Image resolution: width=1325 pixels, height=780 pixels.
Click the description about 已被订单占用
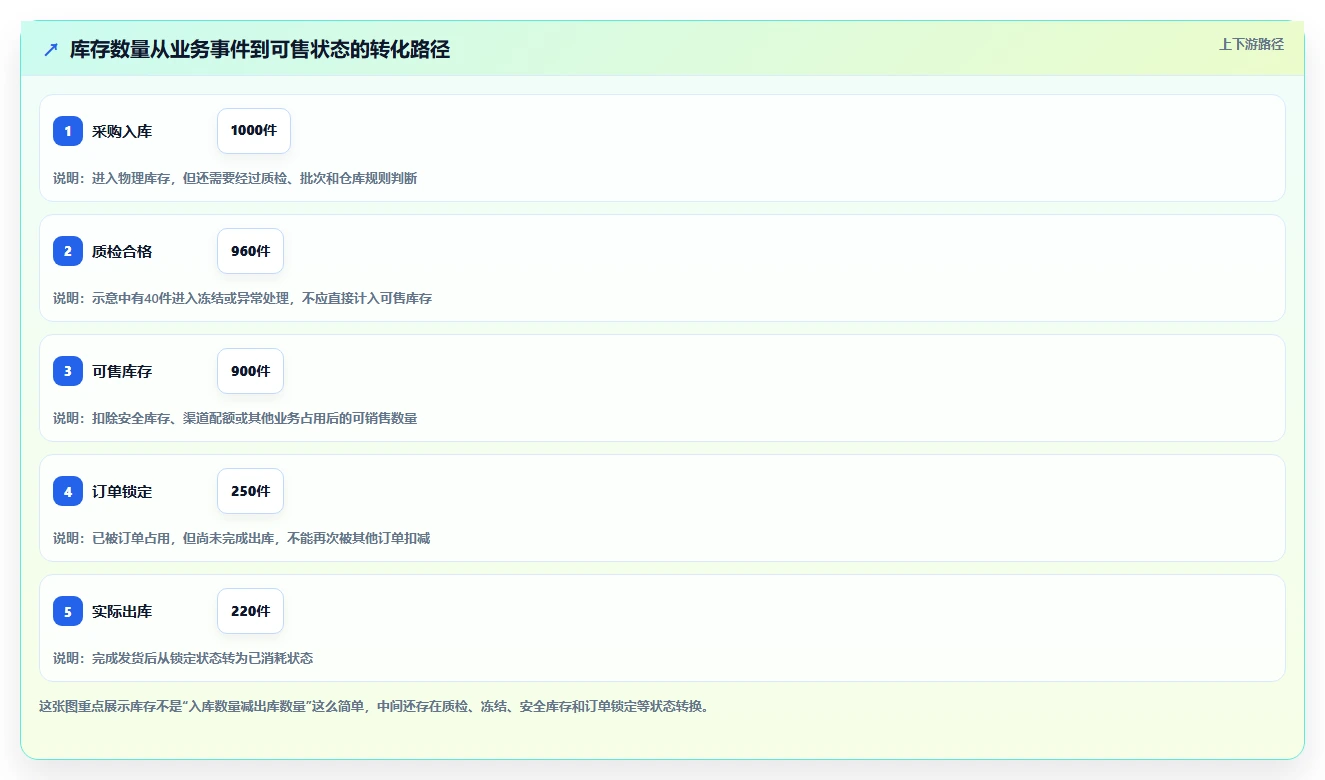[241, 538]
